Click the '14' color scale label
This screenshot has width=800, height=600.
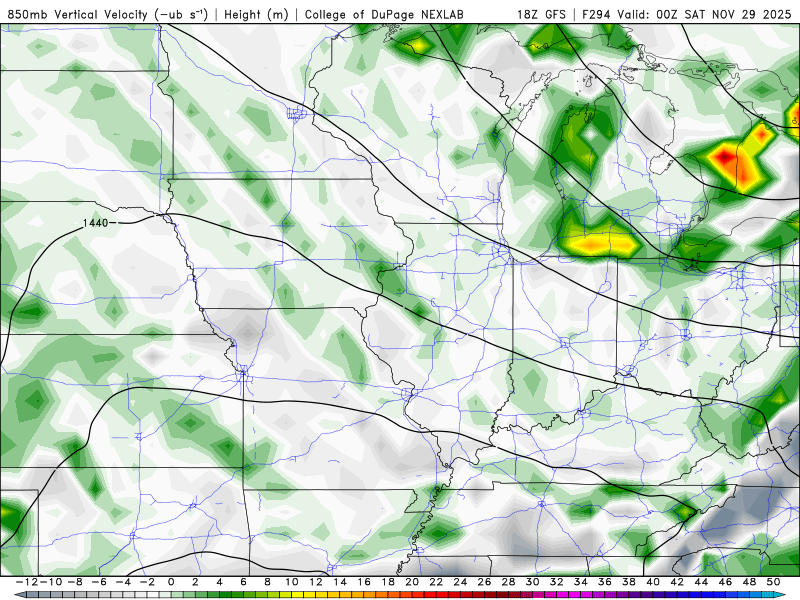(x=340, y=582)
